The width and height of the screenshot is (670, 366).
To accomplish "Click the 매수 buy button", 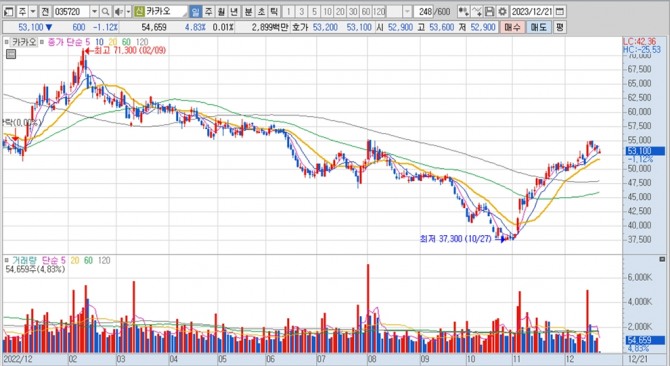I will [x=512, y=27].
